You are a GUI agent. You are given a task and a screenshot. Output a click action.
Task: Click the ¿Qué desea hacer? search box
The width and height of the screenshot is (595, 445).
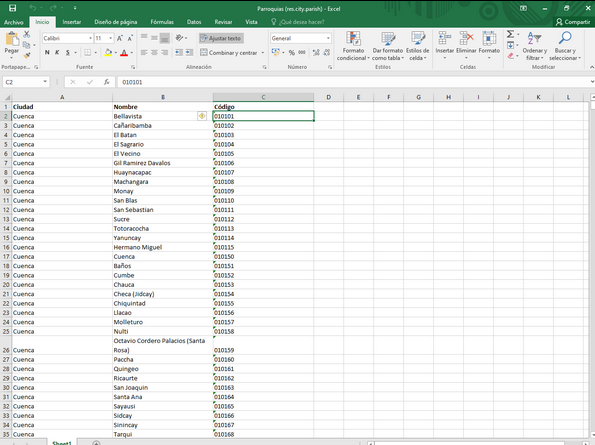coord(298,22)
